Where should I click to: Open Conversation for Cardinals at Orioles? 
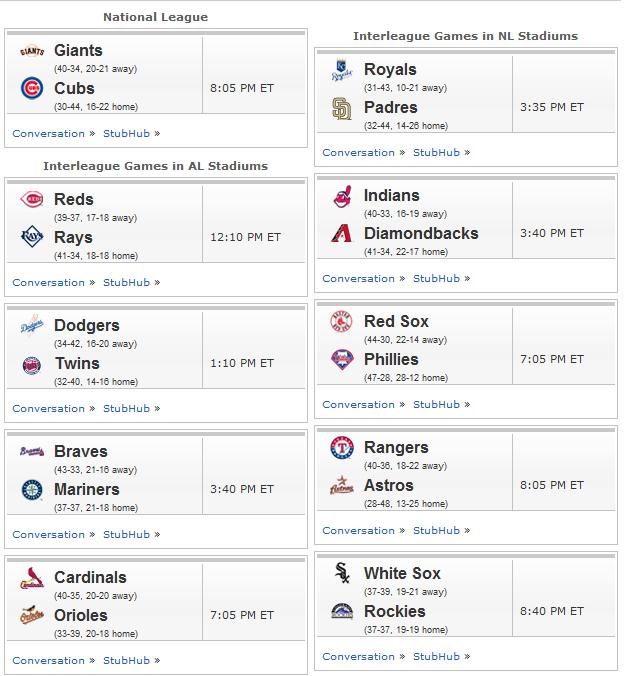[x=49, y=660]
